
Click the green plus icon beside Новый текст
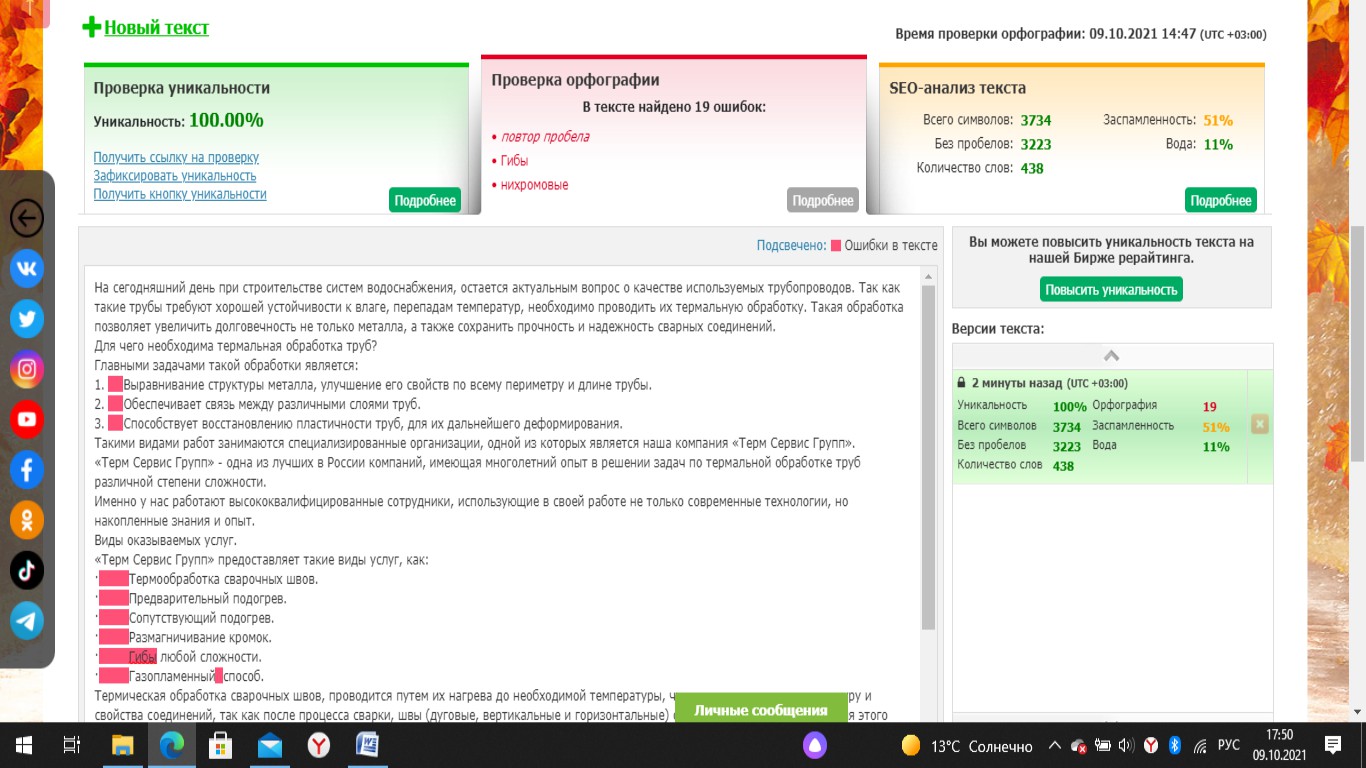pyautogui.click(x=92, y=27)
